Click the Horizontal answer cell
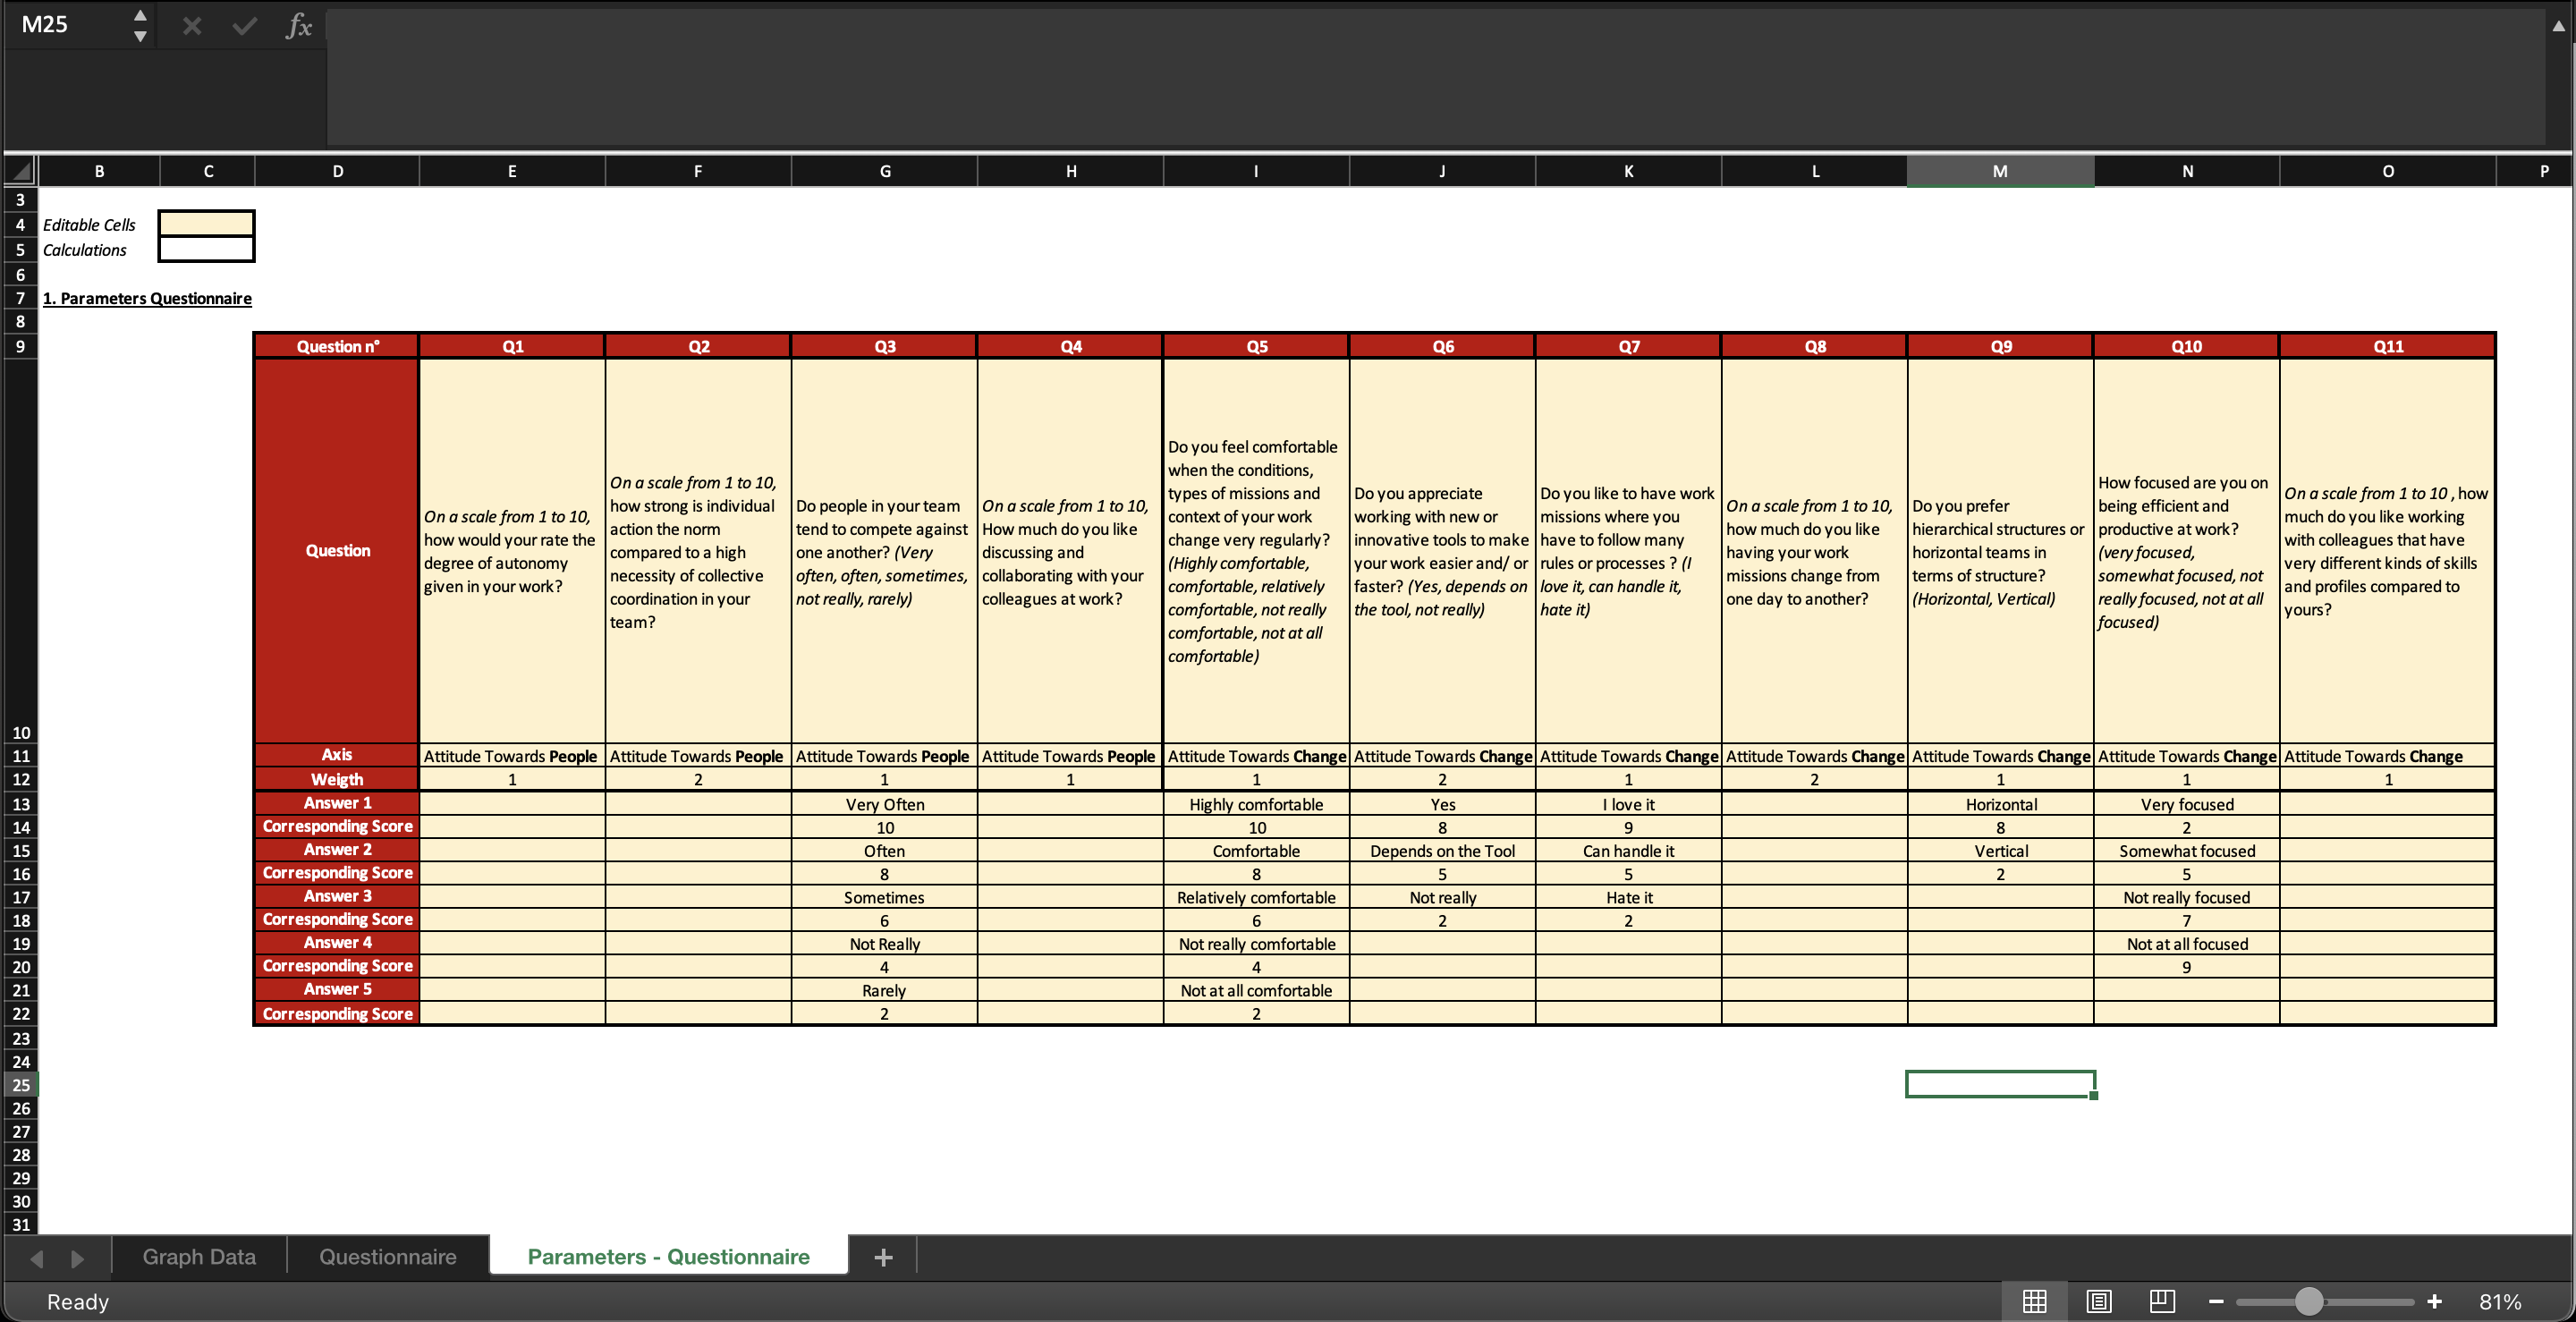The height and width of the screenshot is (1322, 2576). (x=2000, y=804)
